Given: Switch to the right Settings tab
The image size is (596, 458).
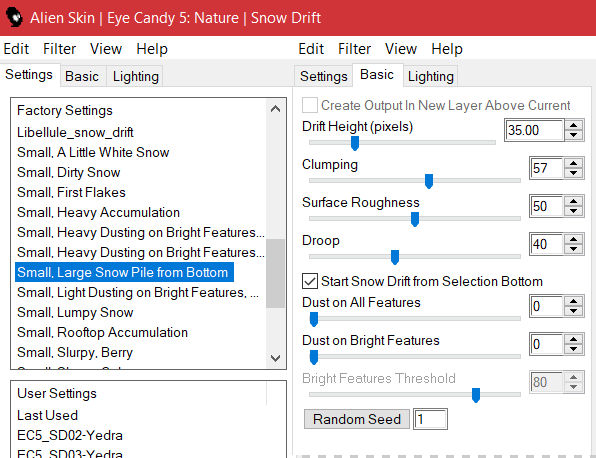Looking at the screenshot, I should pyautogui.click(x=324, y=76).
